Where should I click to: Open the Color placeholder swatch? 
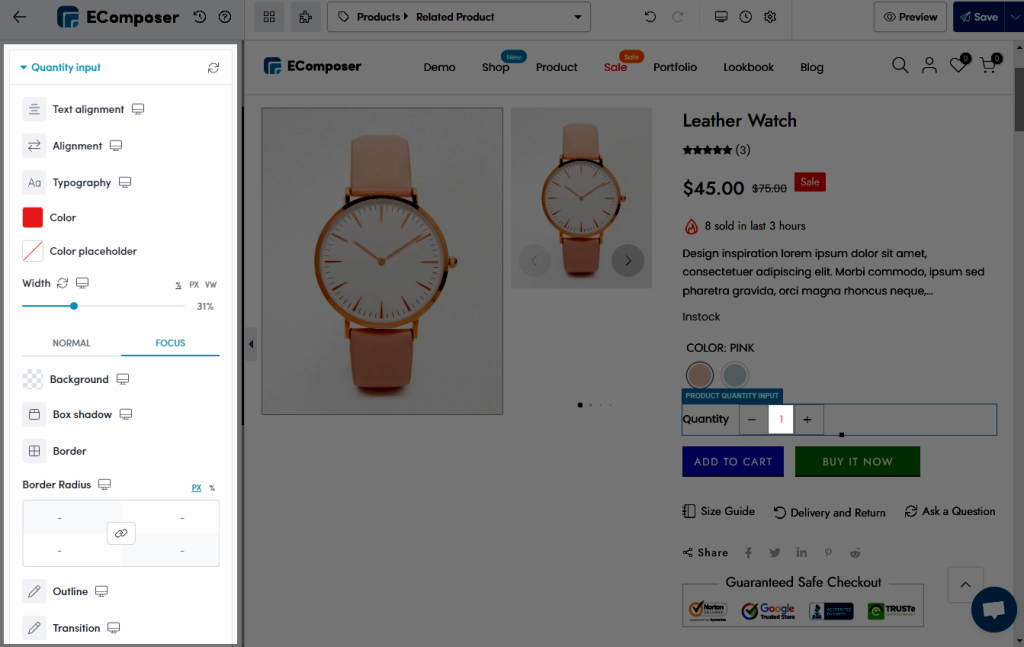coord(33,251)
